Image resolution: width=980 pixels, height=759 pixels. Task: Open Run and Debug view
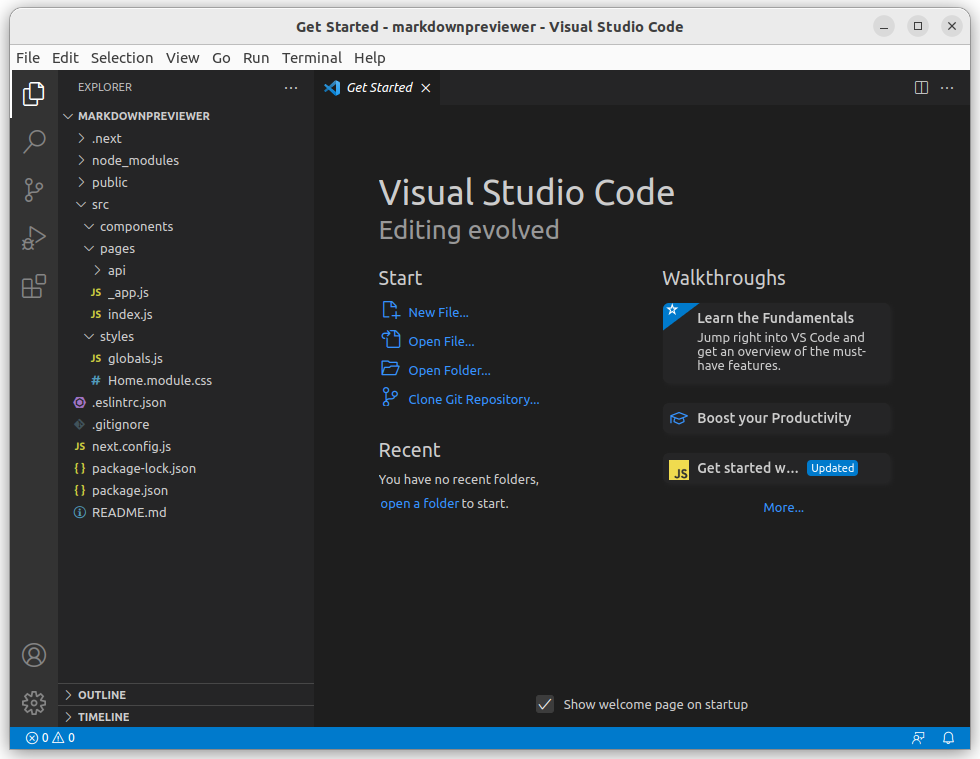click(34, 238)
